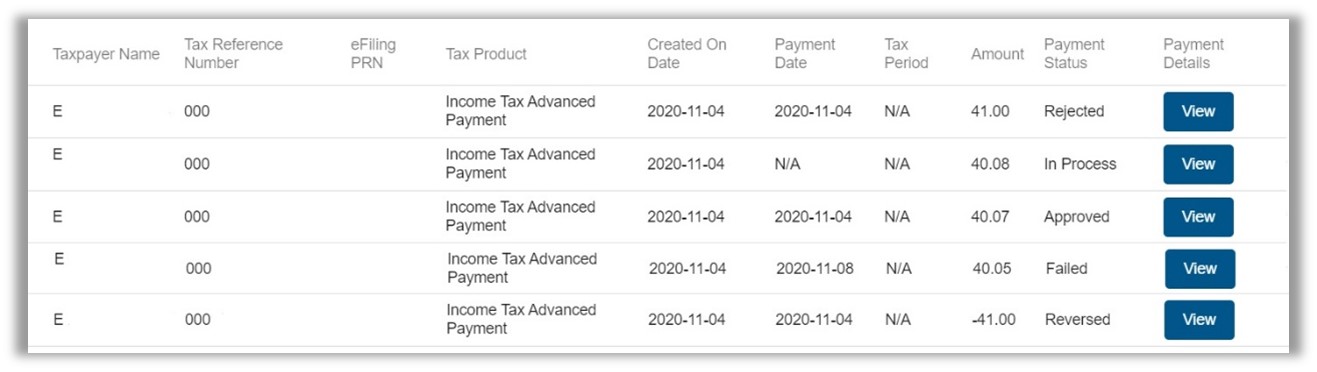
Task: Click the Amount column header
Action: tap(997, 54)
